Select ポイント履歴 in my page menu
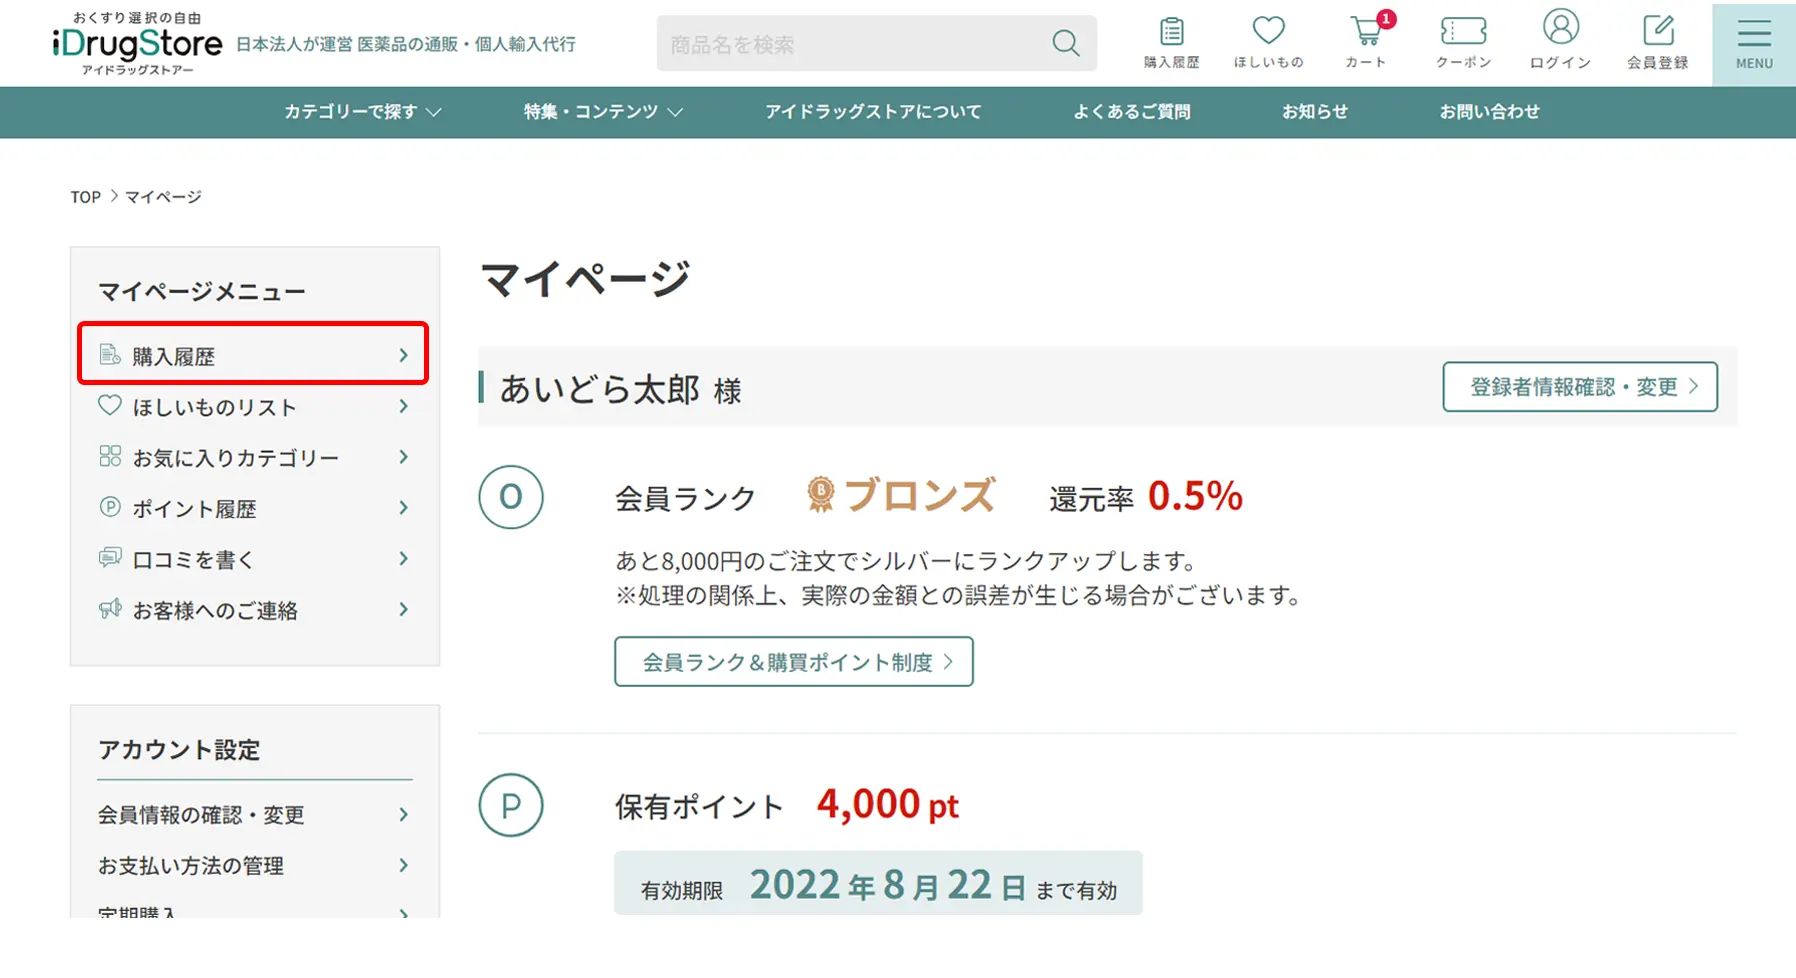The height and width of the screenshot is (978, 1796). click(194, 509)
